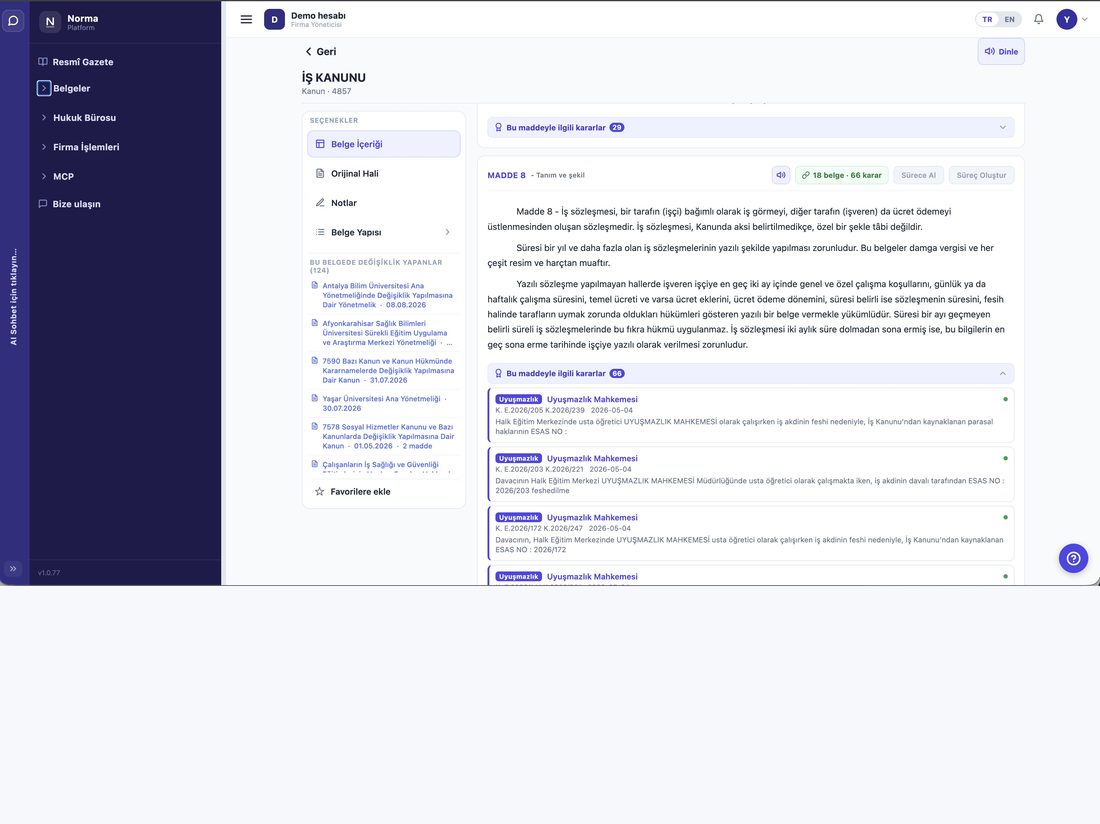The image size is (1100, 824).
Task: Open the Notlar option
Action: click(384, 203)
